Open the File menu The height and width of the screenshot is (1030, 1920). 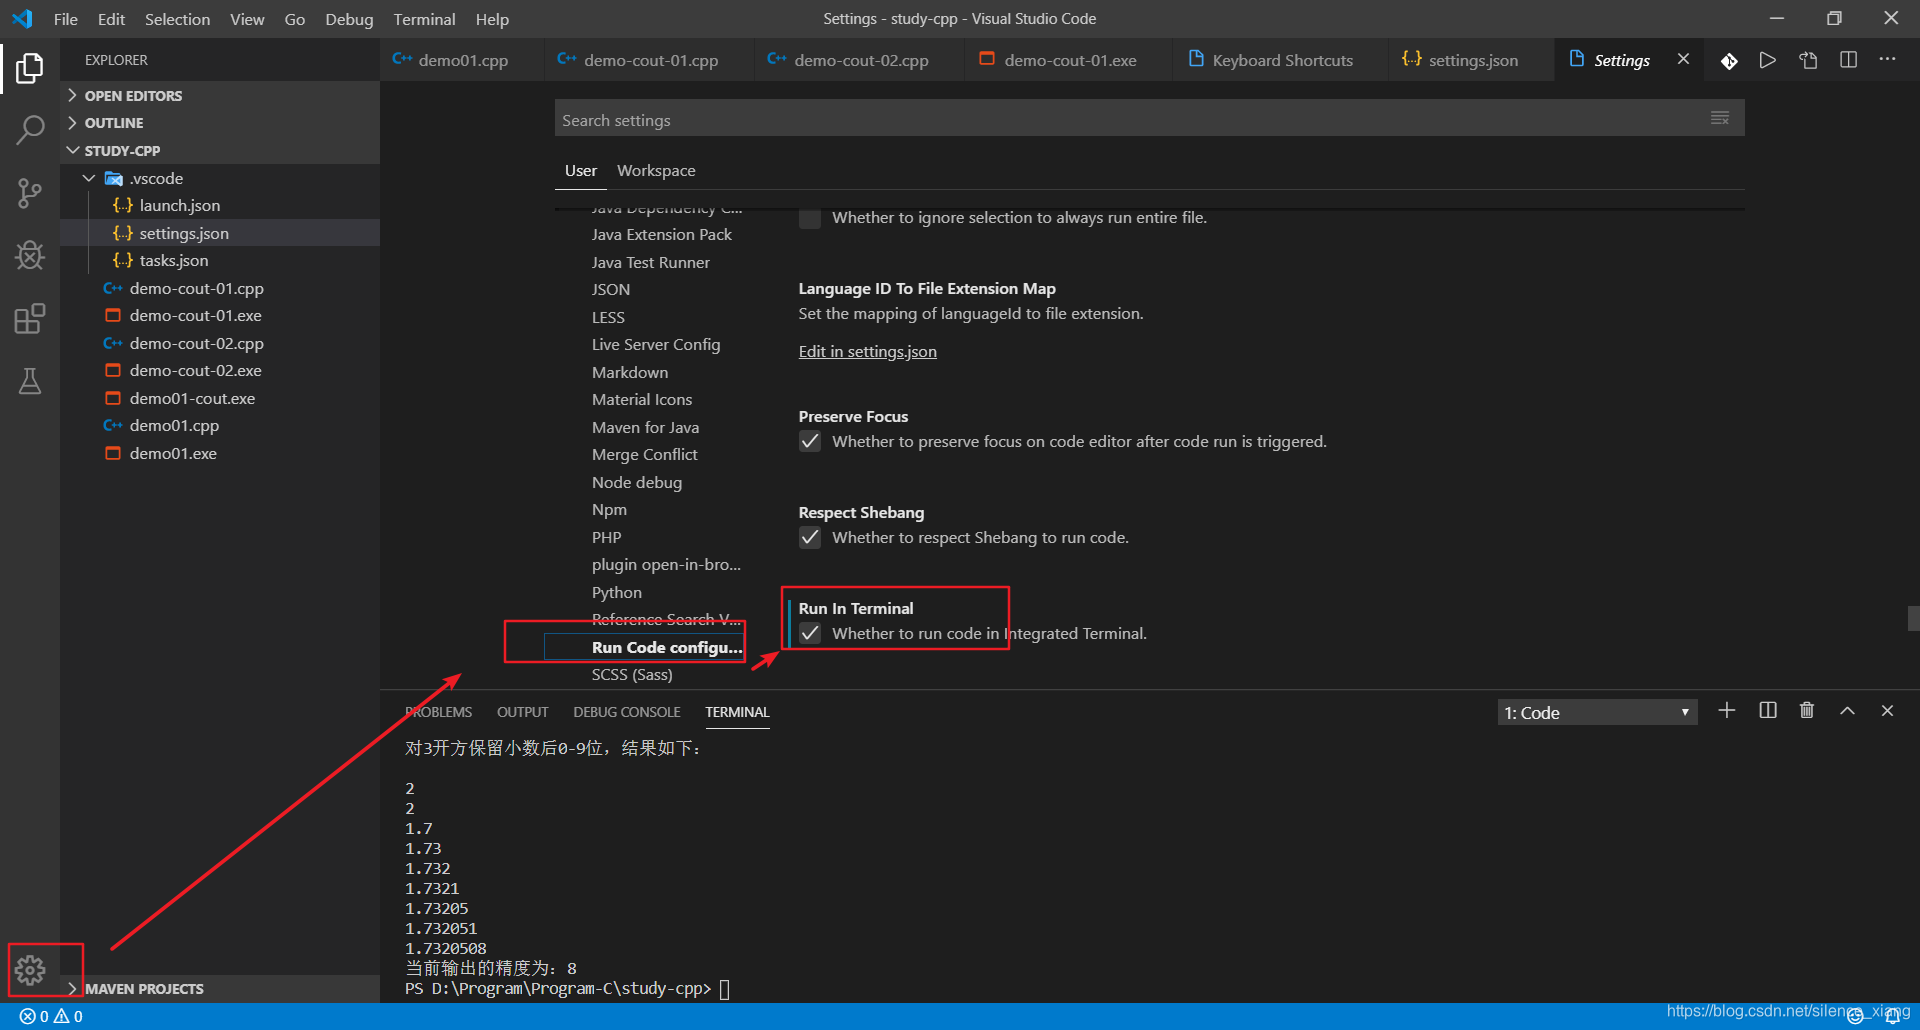65,19
